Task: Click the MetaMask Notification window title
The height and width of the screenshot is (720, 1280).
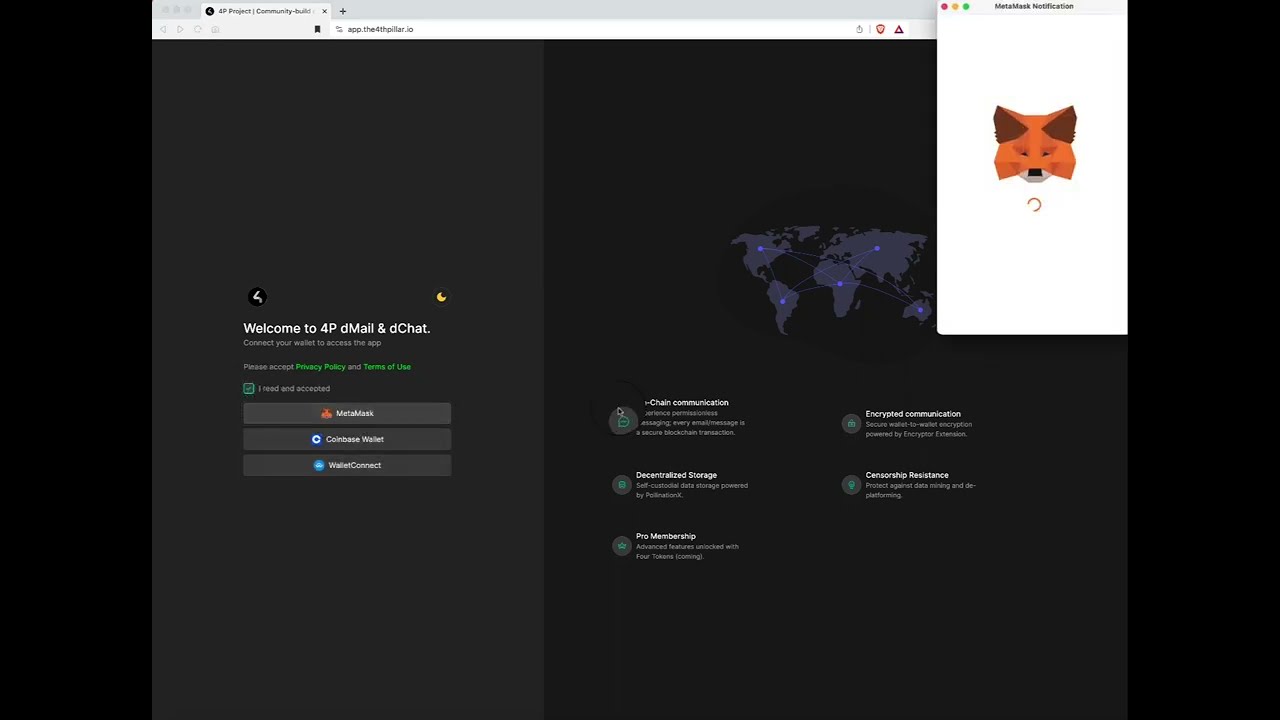Action: [1034, 6]
